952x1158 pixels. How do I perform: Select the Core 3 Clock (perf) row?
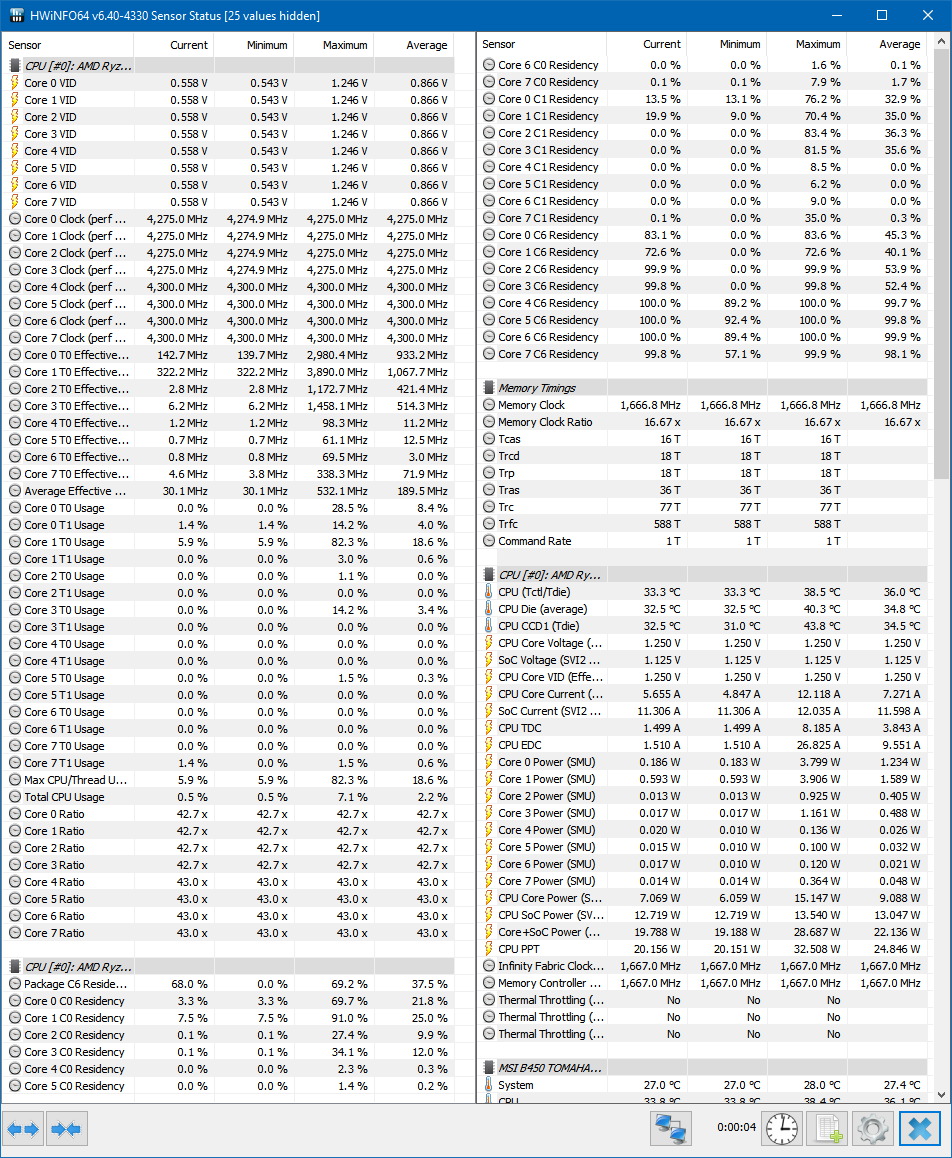click(229, 270)
